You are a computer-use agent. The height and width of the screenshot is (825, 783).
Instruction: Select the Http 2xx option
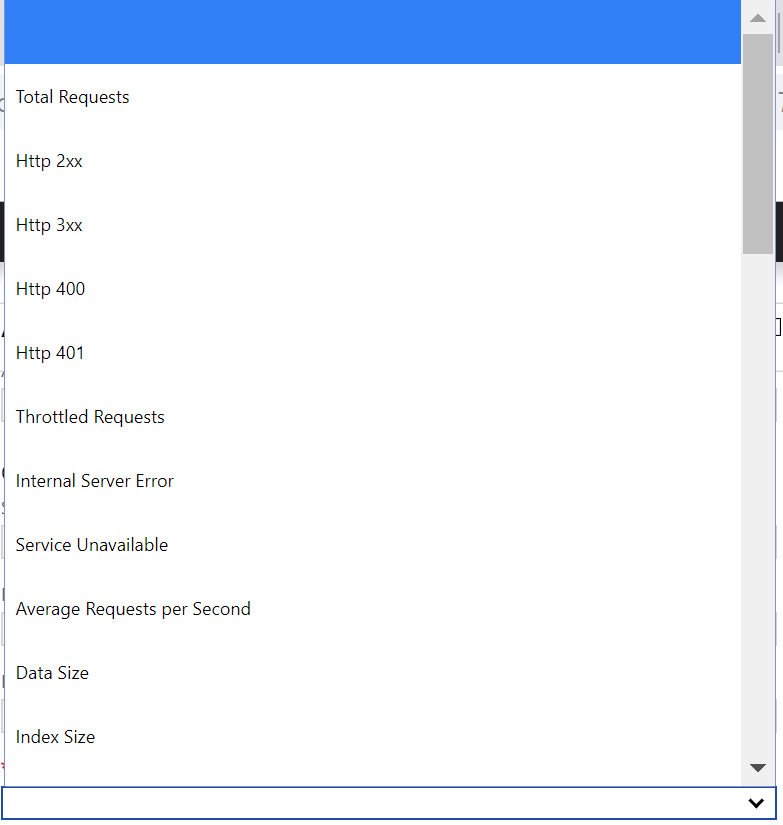point(373,161)
